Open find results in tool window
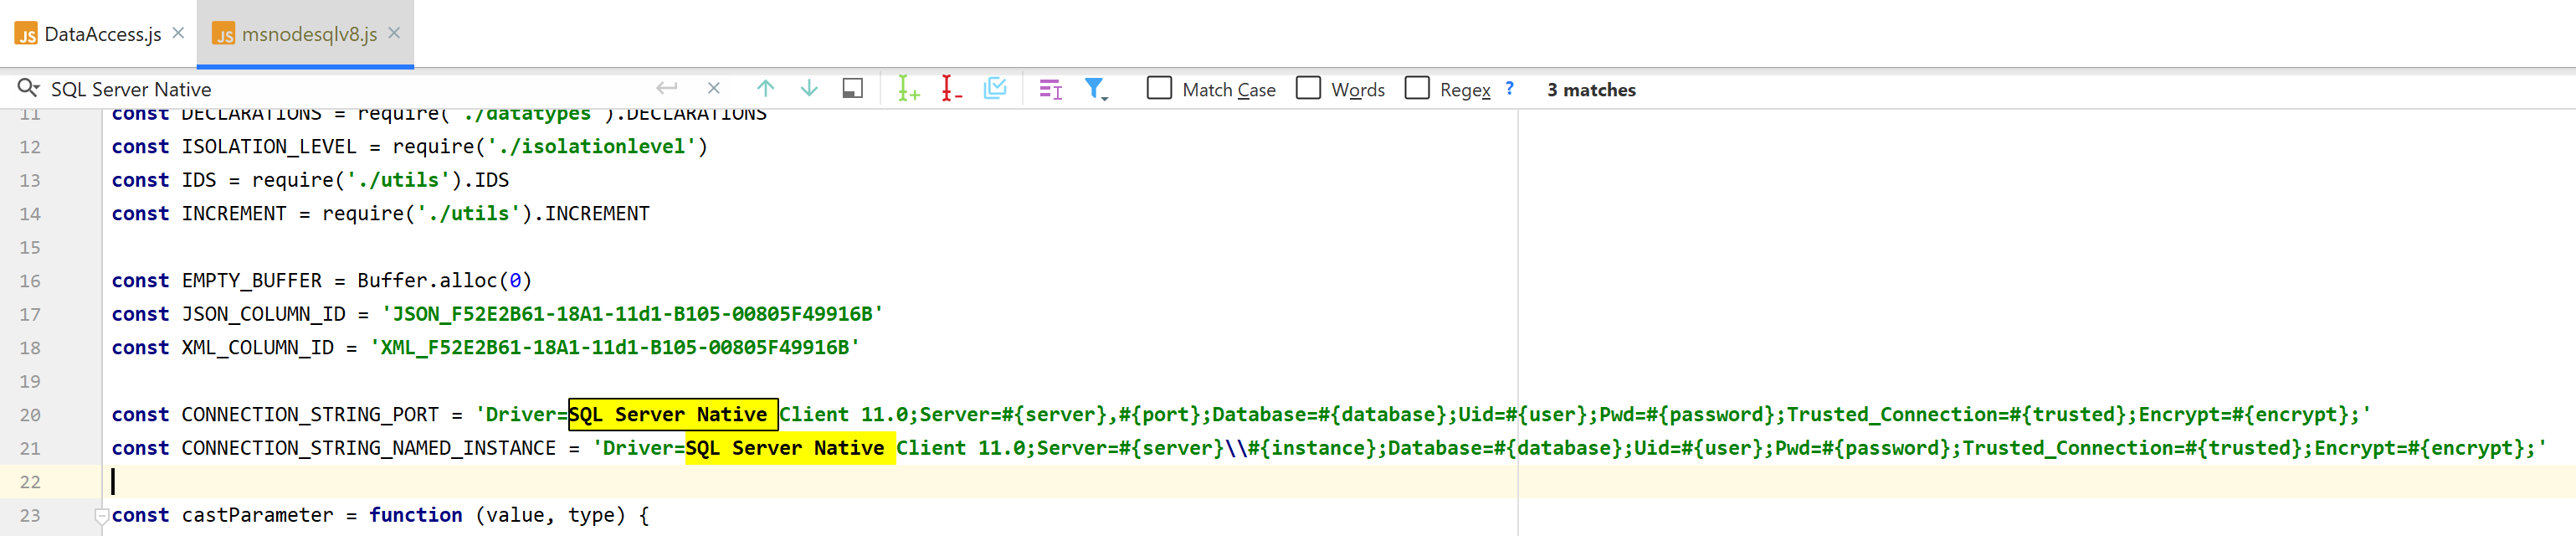 coord(852,89)
